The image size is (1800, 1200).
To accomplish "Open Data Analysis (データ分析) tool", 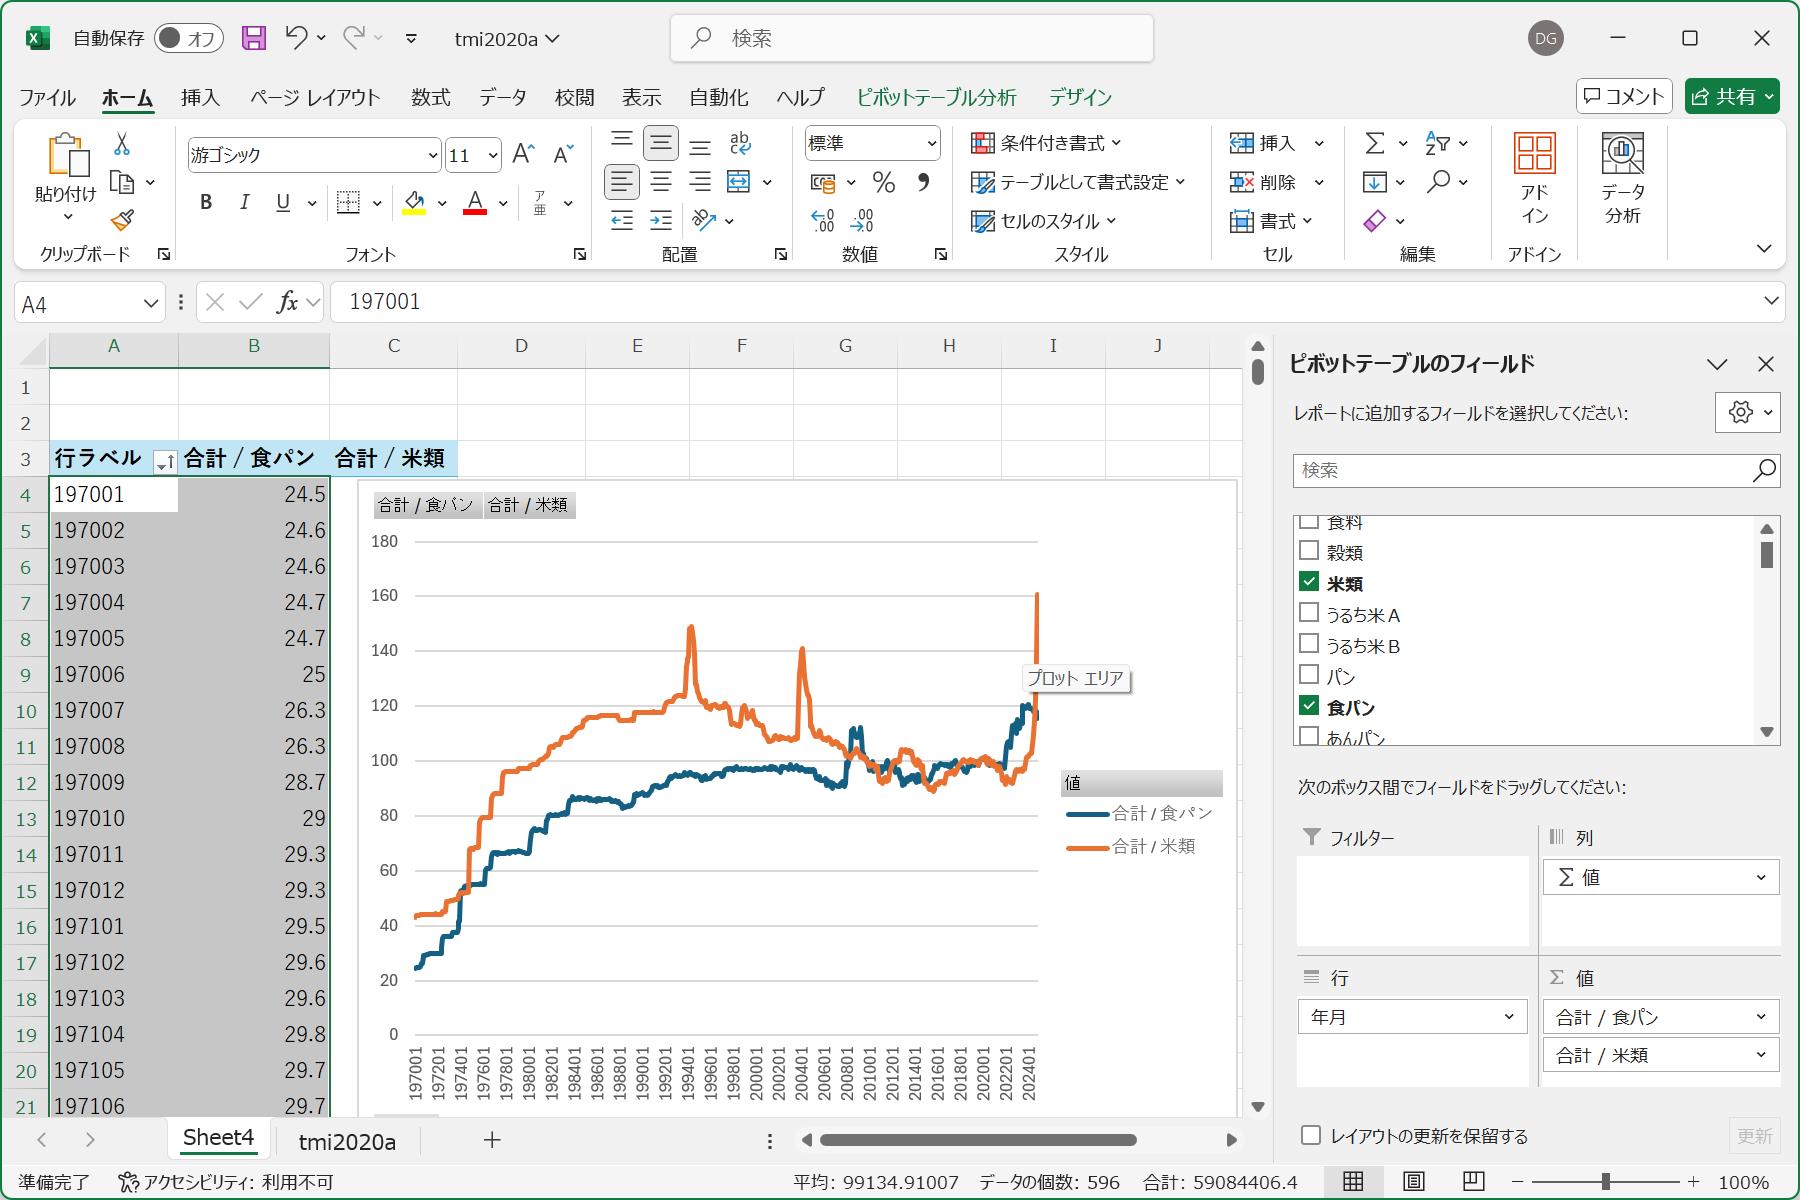I will tap(1622, 180).
